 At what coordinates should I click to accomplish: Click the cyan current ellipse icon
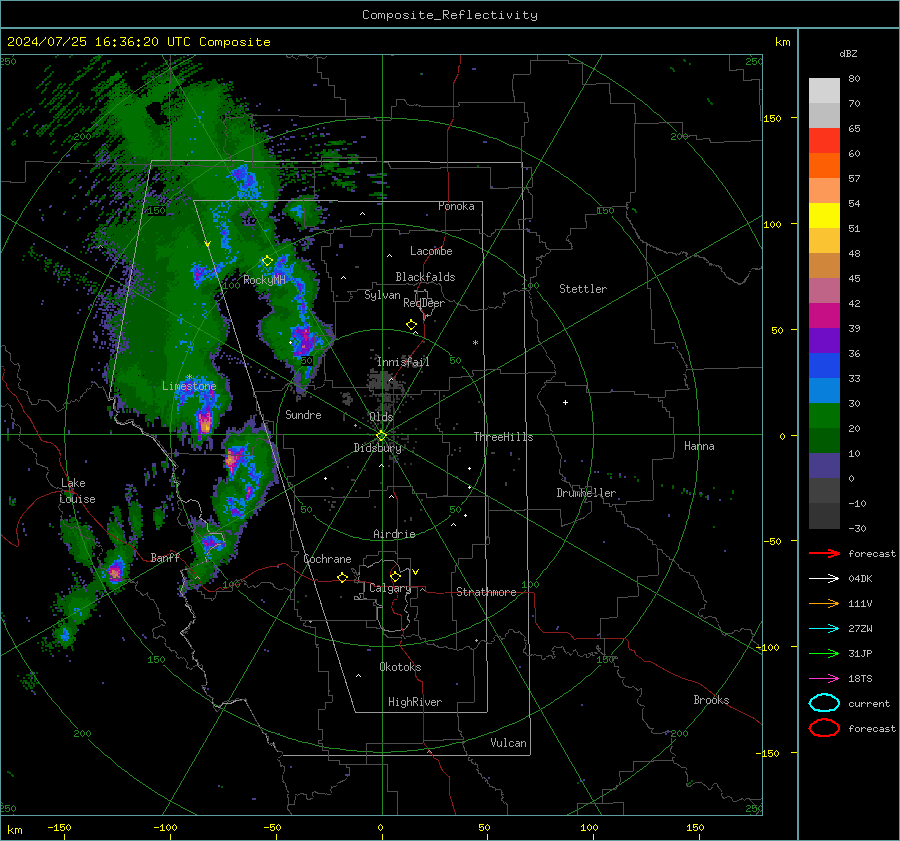tap(824, 703)
